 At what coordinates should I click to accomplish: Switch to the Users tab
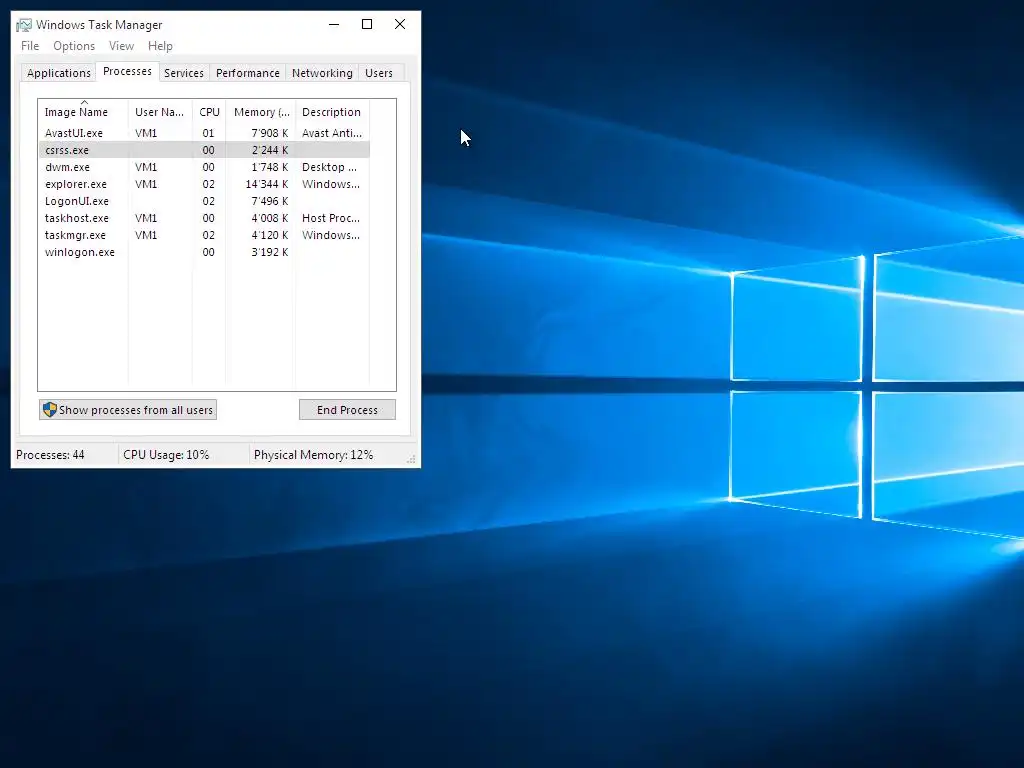pyautogui.click(x=379, y=73)
